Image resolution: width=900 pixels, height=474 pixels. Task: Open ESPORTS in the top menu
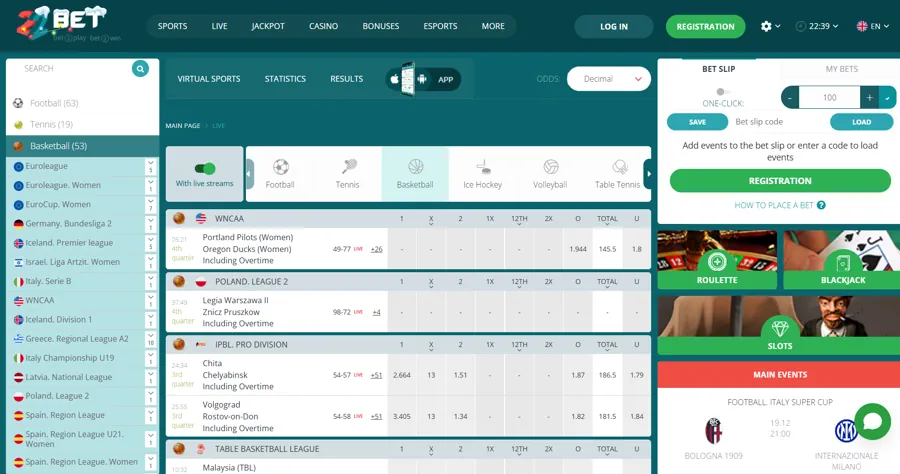pyautogui.click(x=440, y=26)
